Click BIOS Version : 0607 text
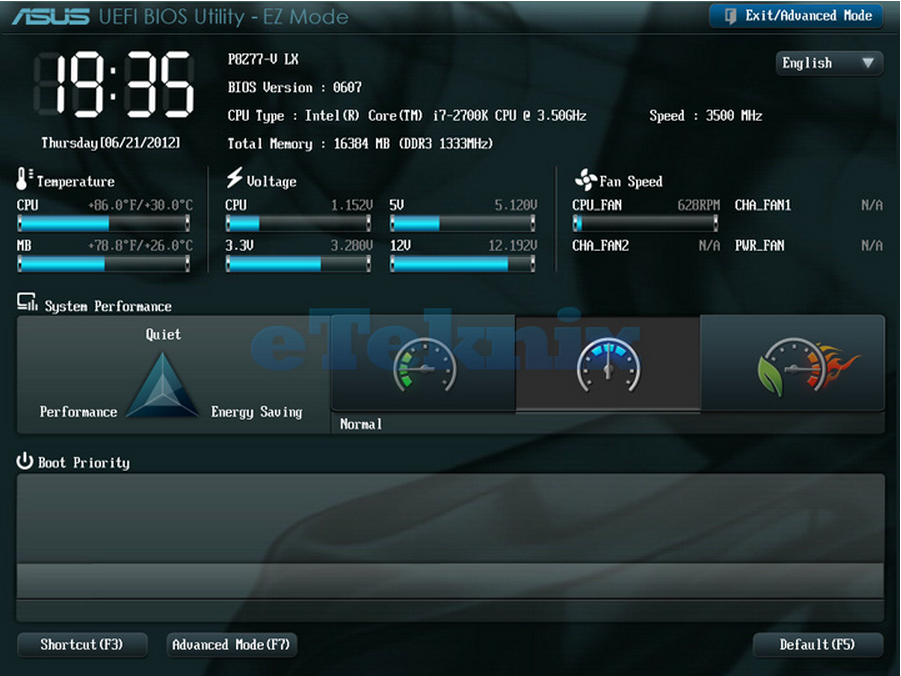The height and width of the screenshot is (676, 901). [295, 87]
